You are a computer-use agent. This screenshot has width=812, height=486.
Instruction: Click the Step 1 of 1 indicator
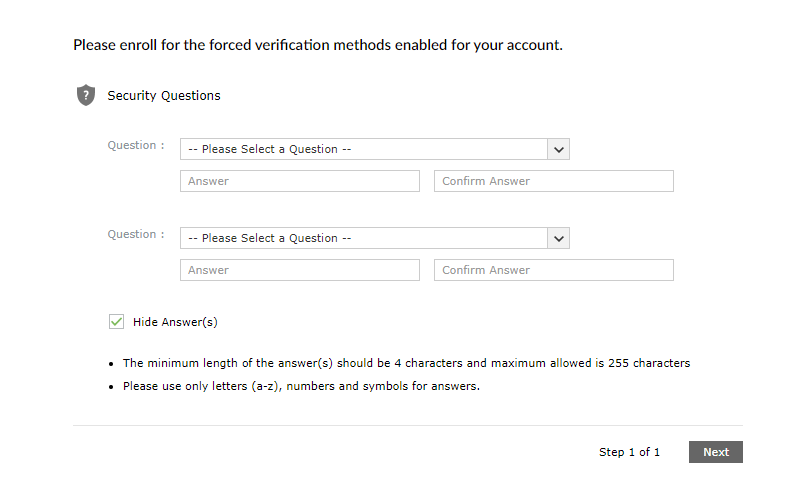[x=629, y=452]
